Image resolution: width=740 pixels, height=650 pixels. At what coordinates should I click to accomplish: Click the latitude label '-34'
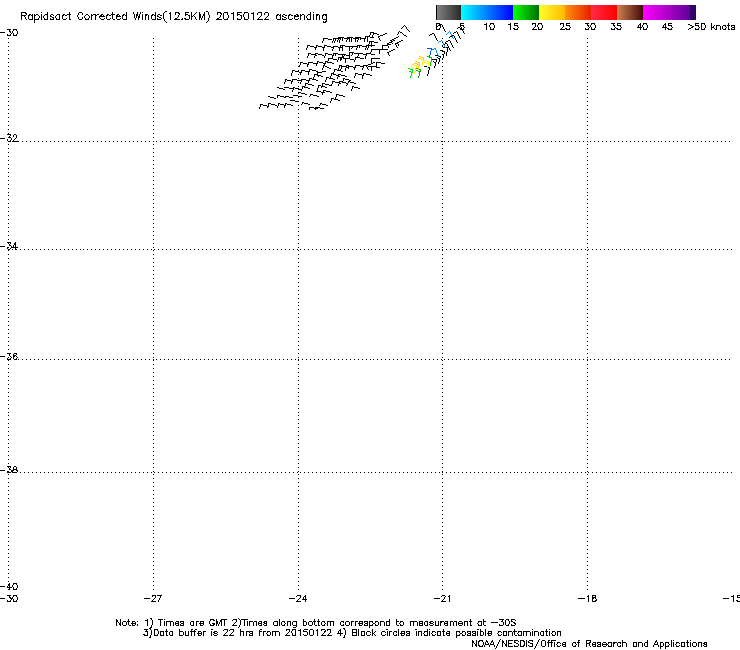[x=9, y=246]
